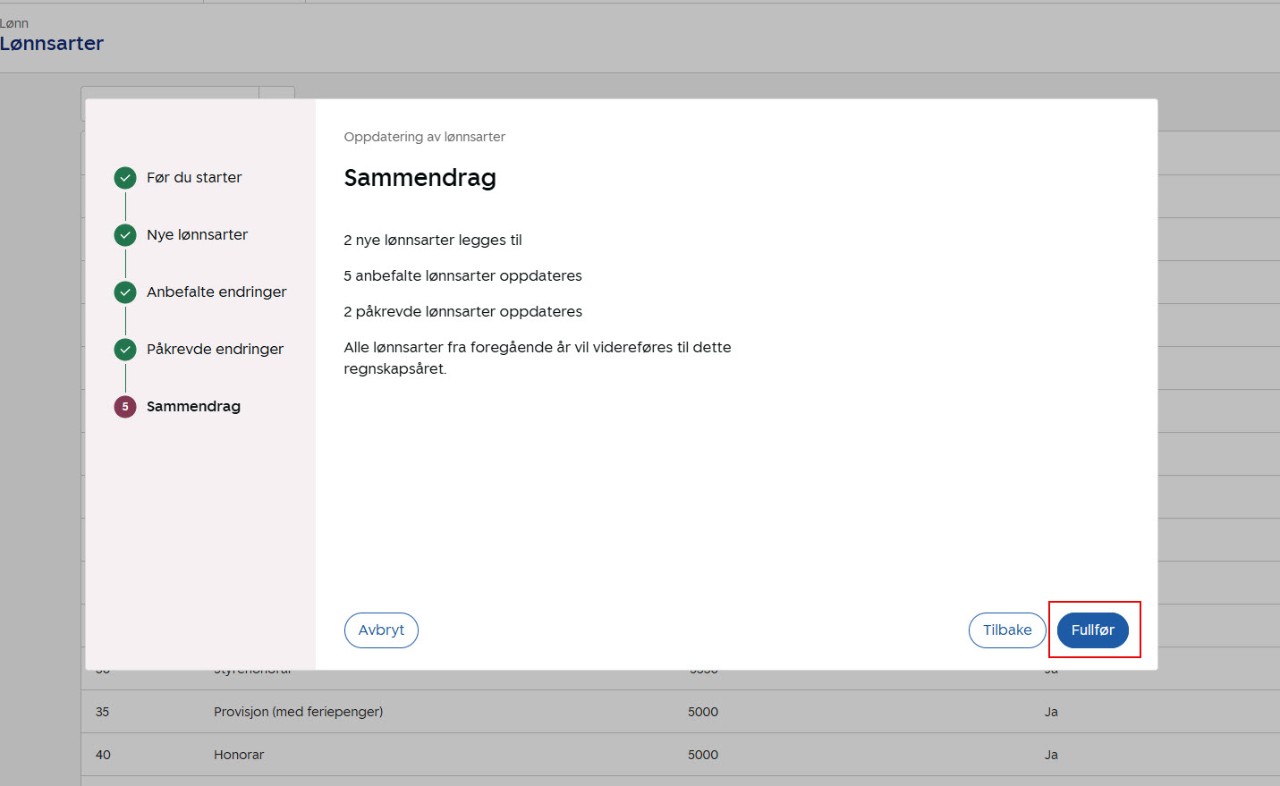Open the Nye lønnsarter step label
Viewport: 1280px width, 786px height.
point(197,235)
